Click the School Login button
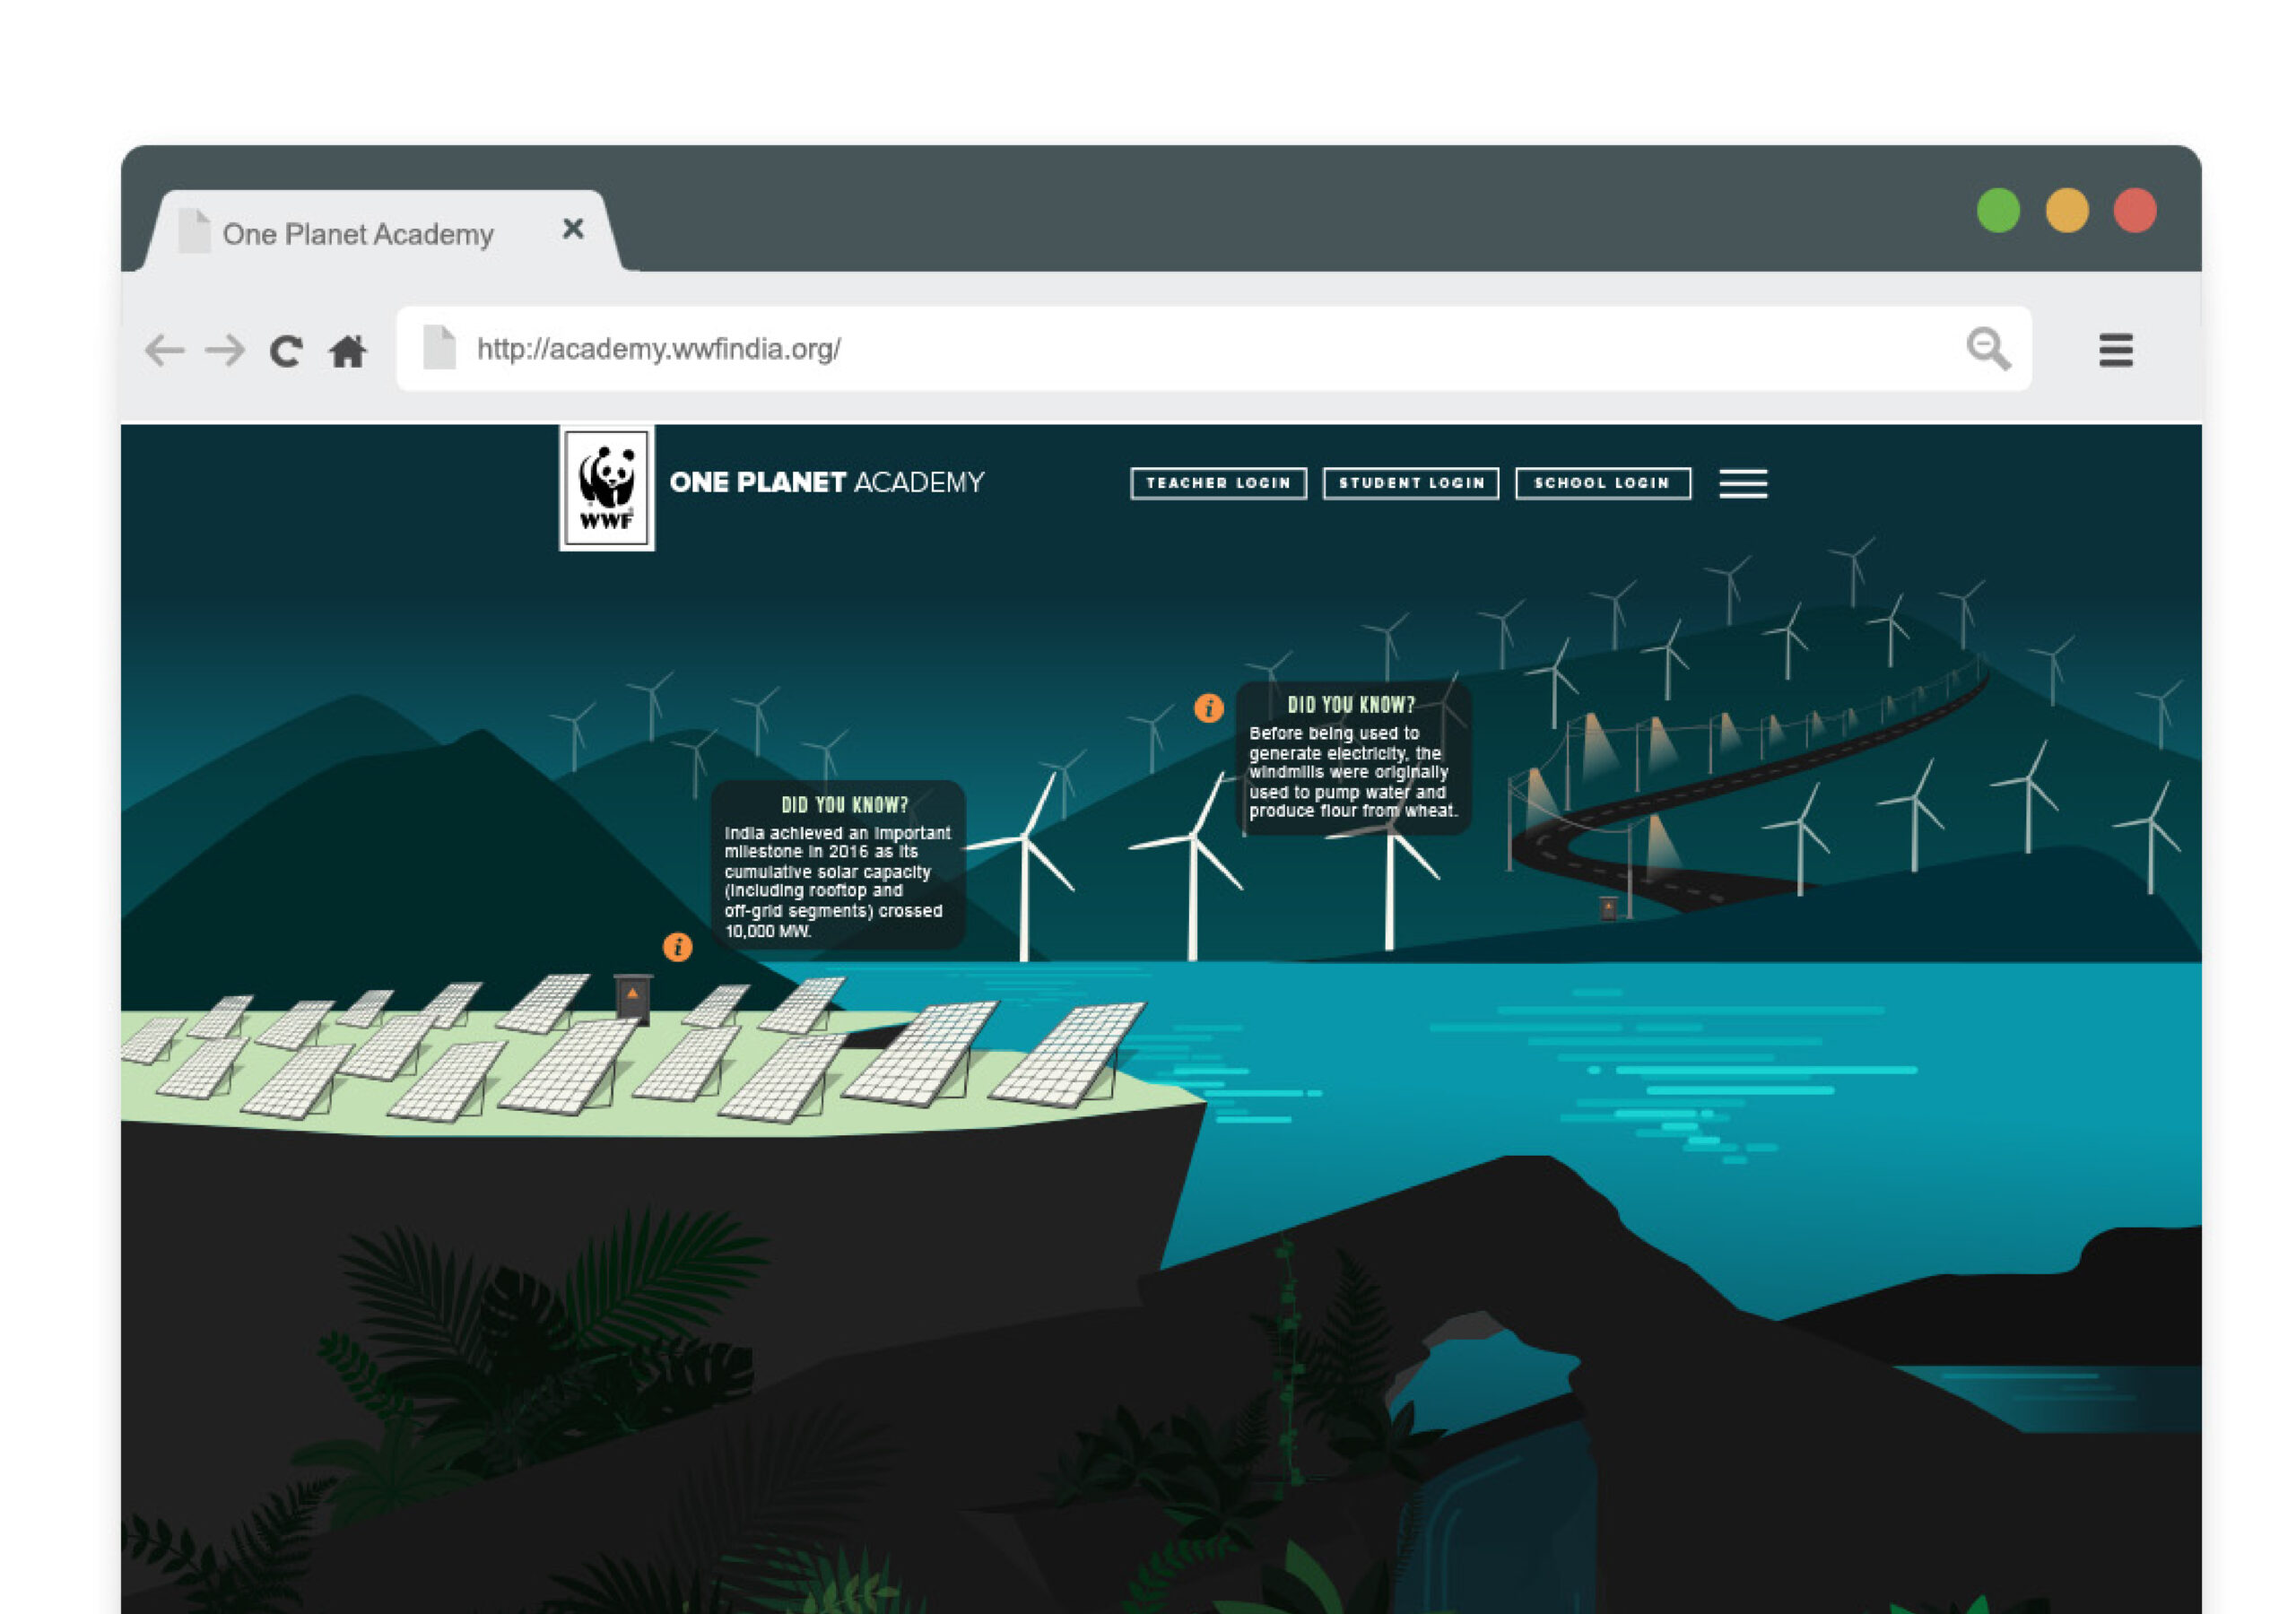Viewport: 2296px width, 1614px height. (x=1603, y=483)
